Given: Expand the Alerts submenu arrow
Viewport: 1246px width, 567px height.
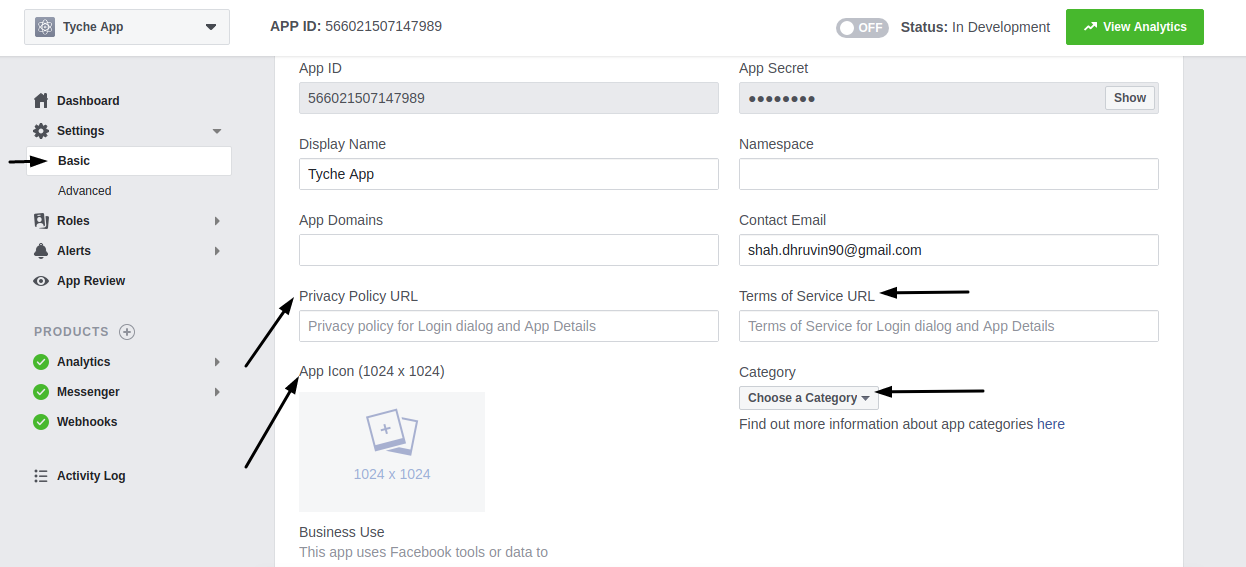Looking at the screenshot, I should tap(217, 251).
